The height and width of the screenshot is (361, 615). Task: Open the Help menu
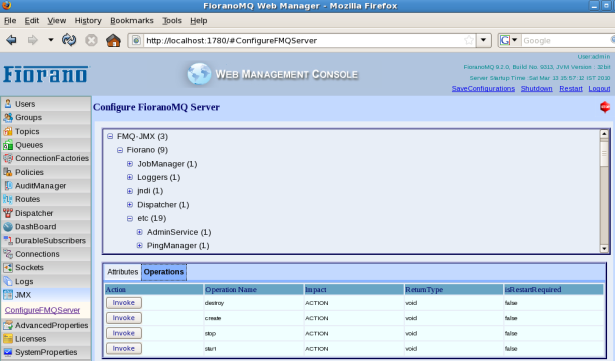click(x=198, y=20)
